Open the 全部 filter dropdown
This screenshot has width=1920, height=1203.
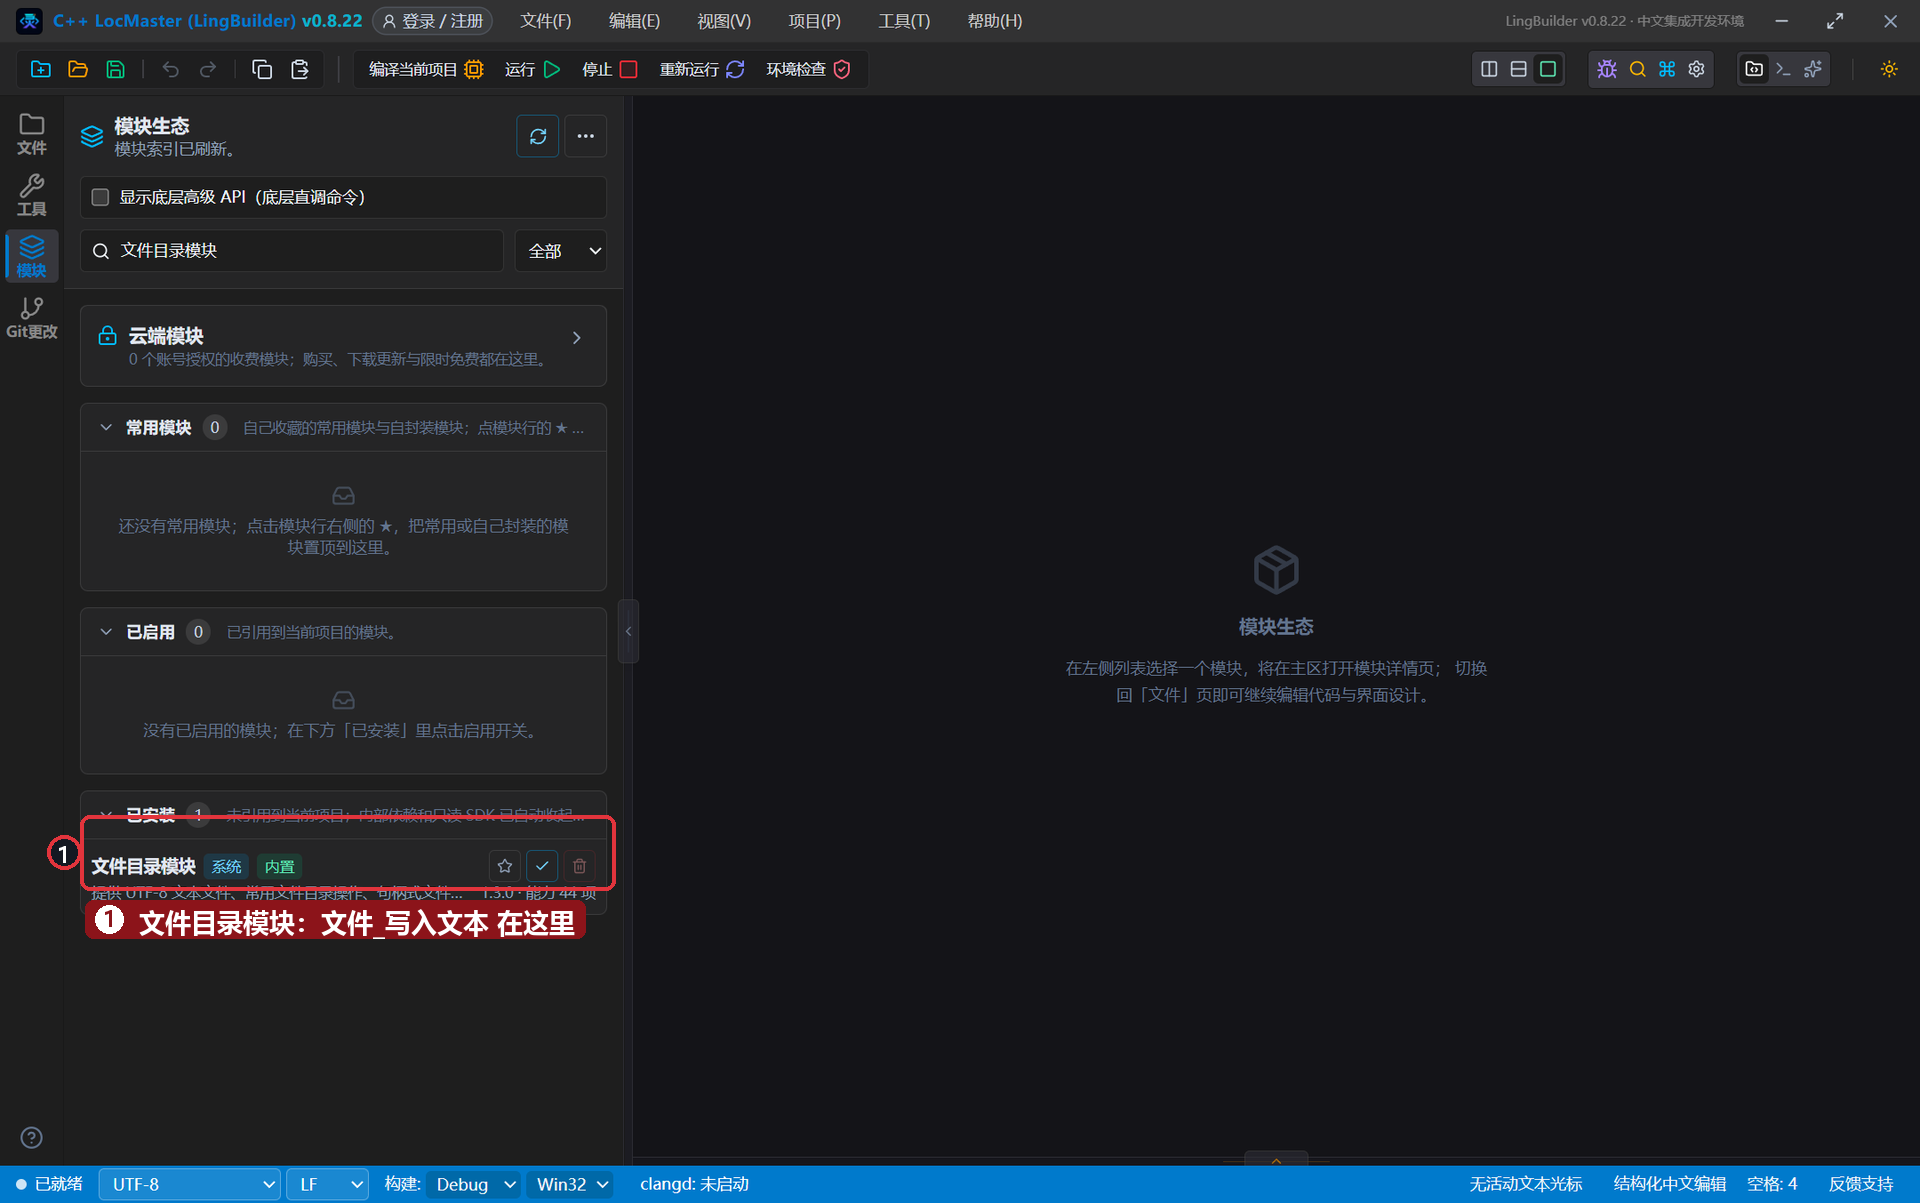pyautogui.click(x=561, y=250)
